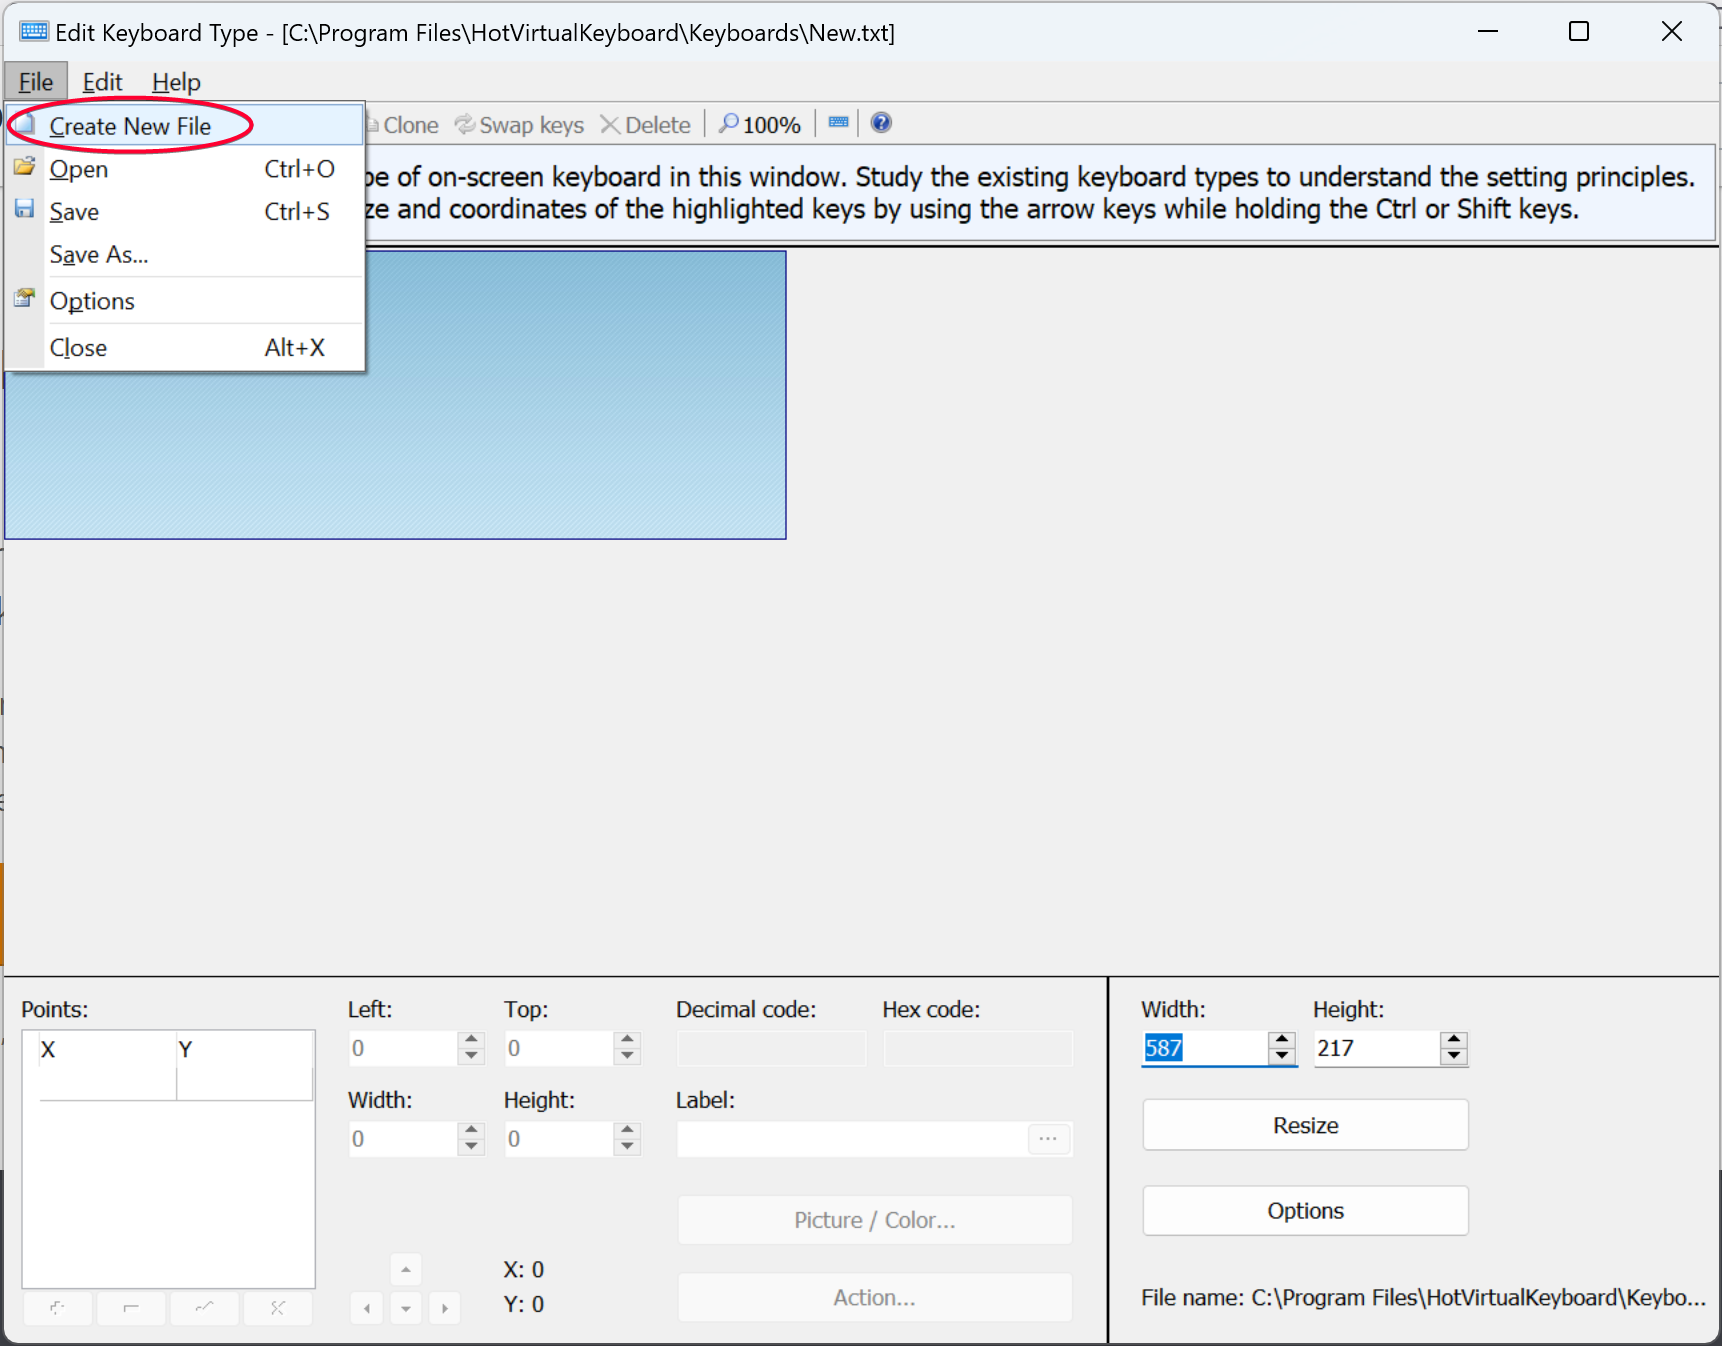Click the keyboard Width field showing 587
The image size is (1722, 1346).
(x=1205, y=1048)
